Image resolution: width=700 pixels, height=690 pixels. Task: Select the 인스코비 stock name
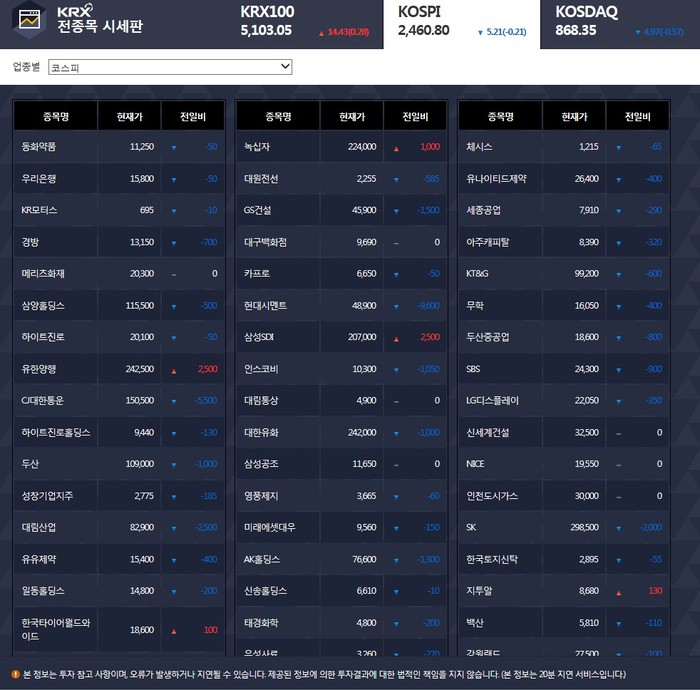[x=261, y=369]
